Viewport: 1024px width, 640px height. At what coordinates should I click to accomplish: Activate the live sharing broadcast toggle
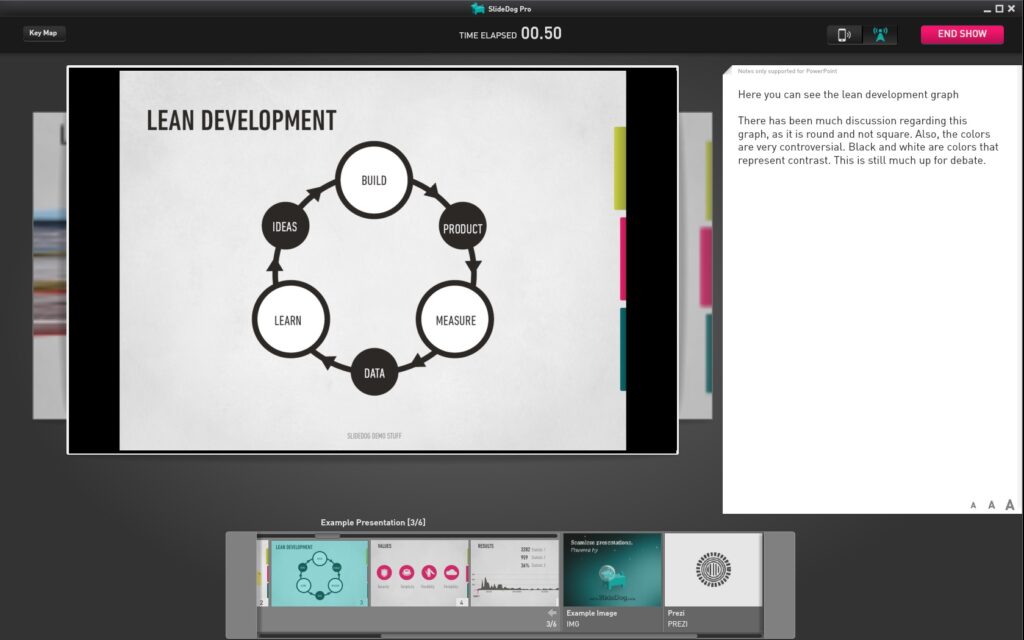click(x=881, y=33)
